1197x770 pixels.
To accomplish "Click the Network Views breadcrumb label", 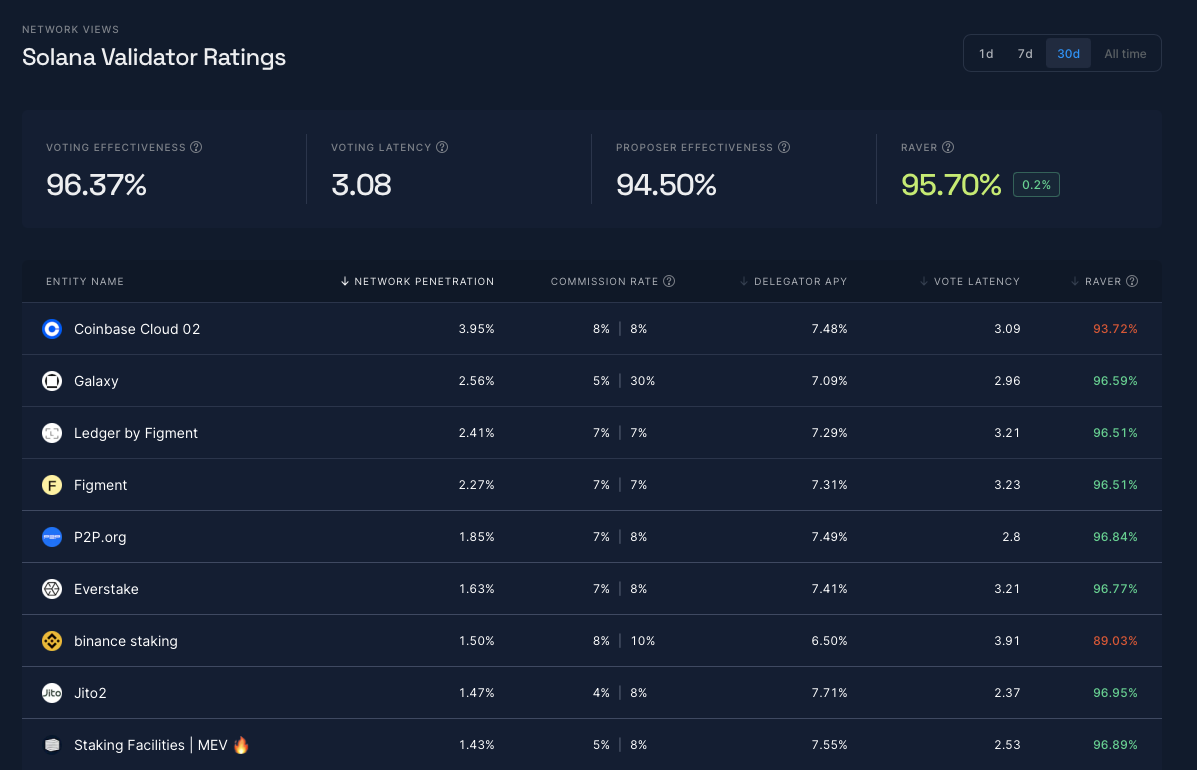I will click(x=70, y=30).
